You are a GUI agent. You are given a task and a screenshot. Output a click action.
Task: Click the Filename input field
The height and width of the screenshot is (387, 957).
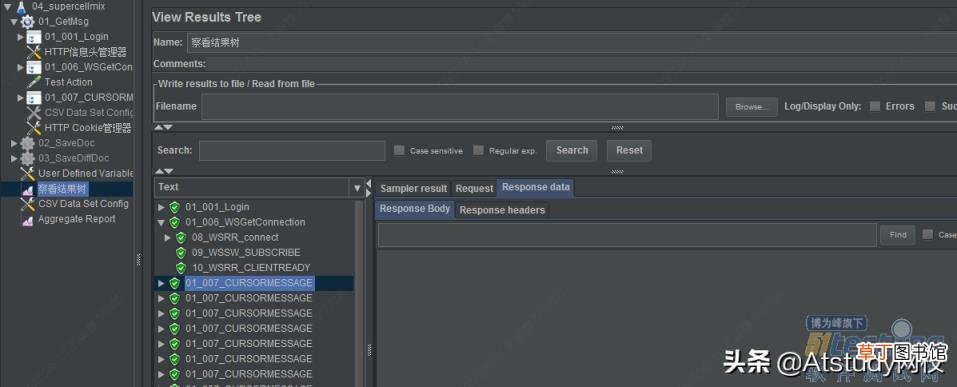(x=460, y=106)
